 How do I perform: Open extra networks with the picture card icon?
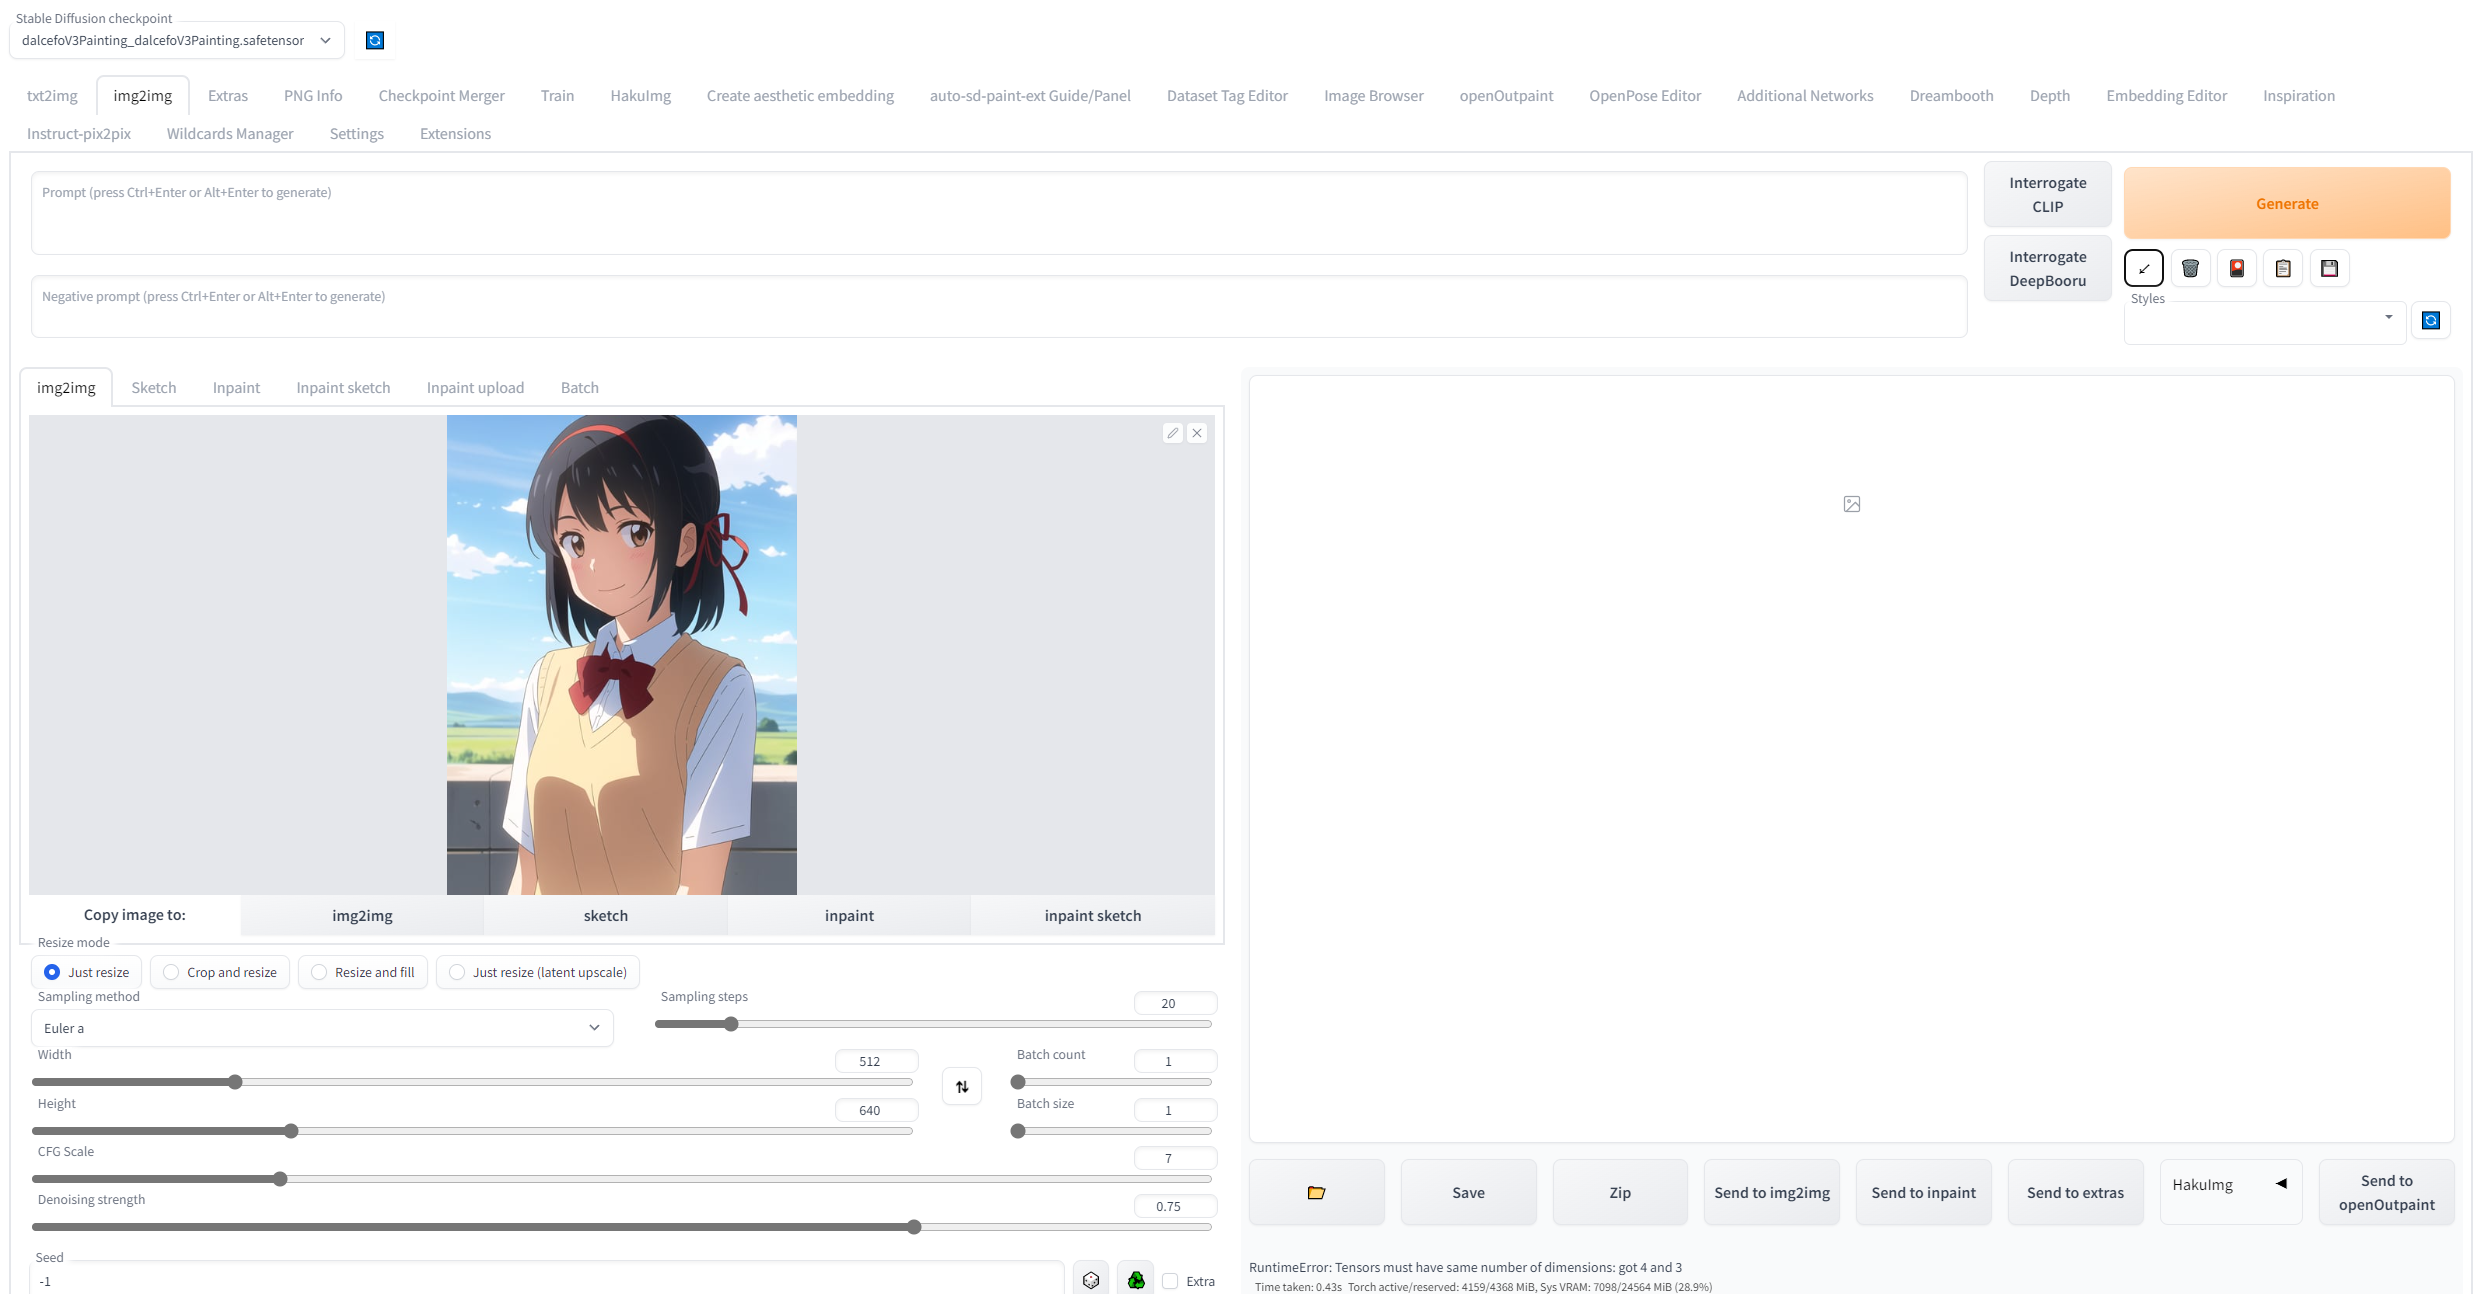pos(2237,267)
